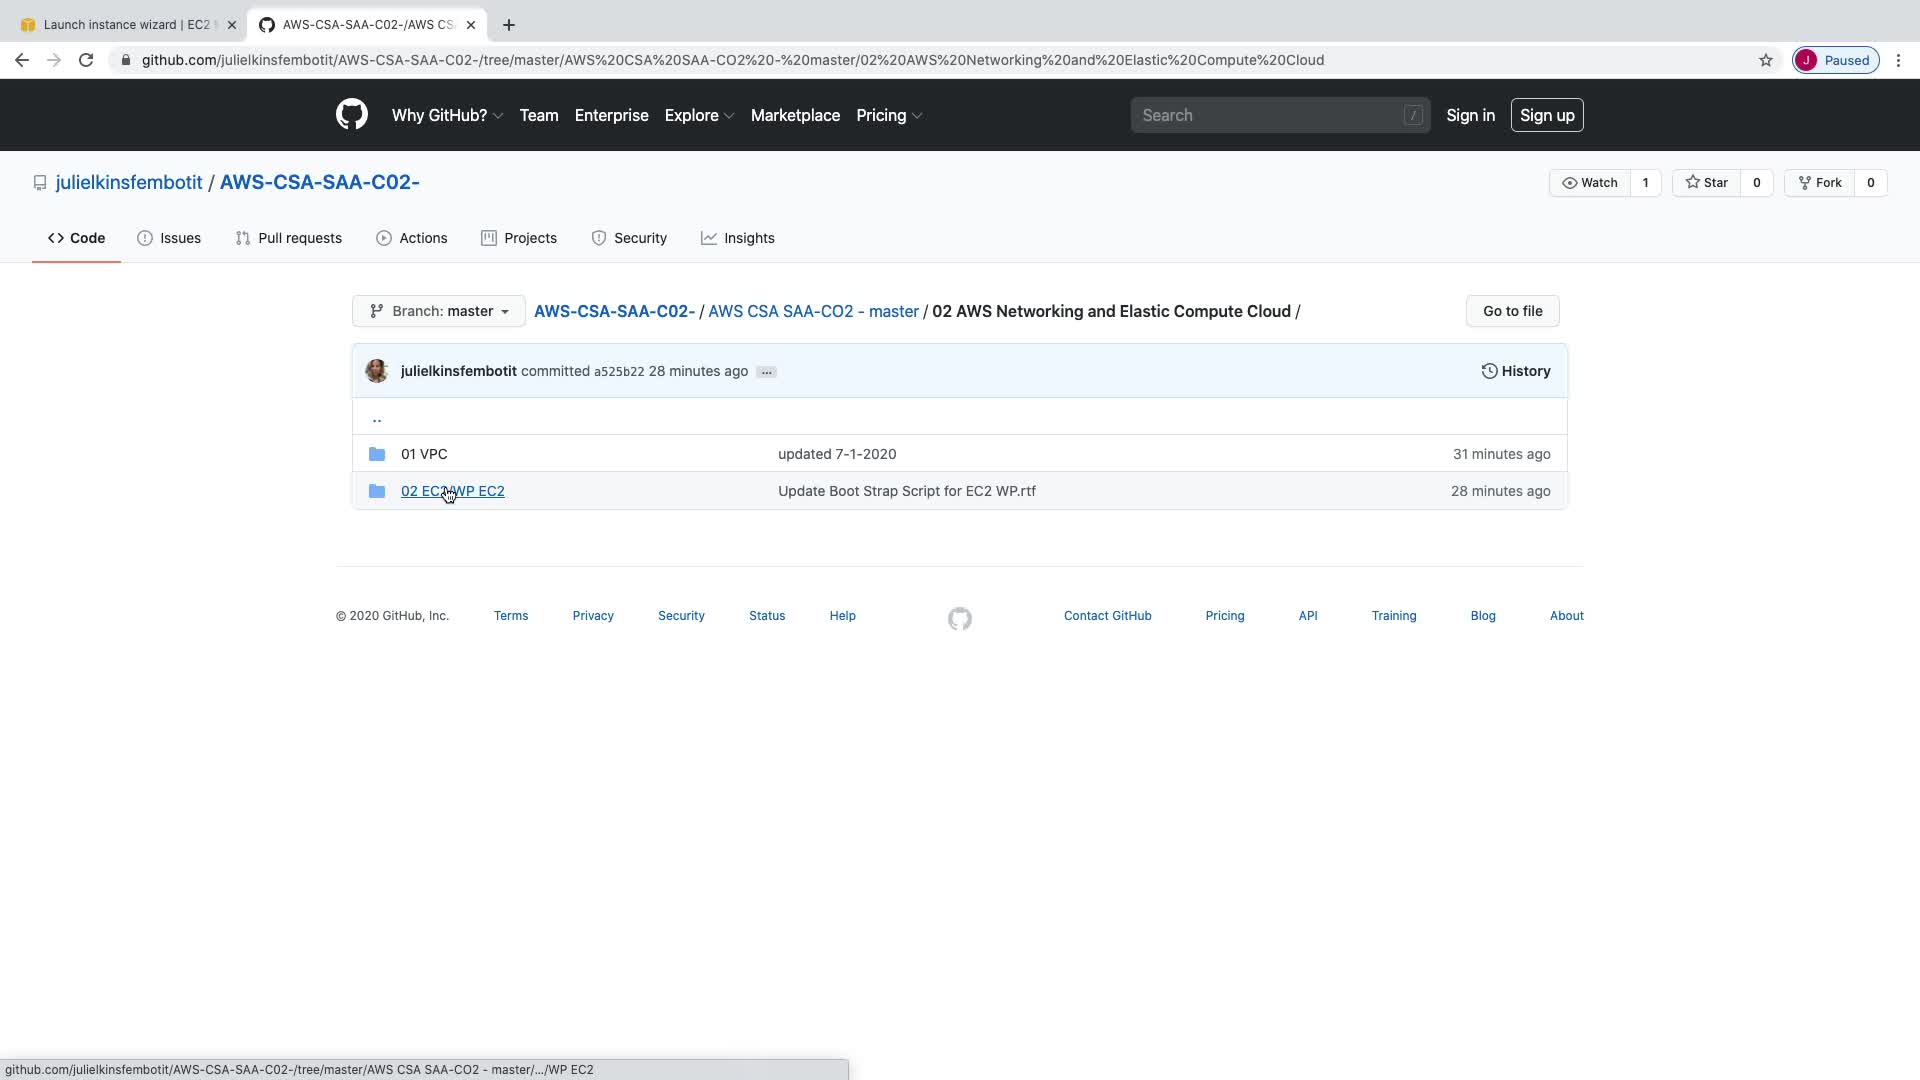The width and height of the screenshot is (1920, 1080).
Task: Reload the page using browser refresh icon
Action: [x=86, y=60]
